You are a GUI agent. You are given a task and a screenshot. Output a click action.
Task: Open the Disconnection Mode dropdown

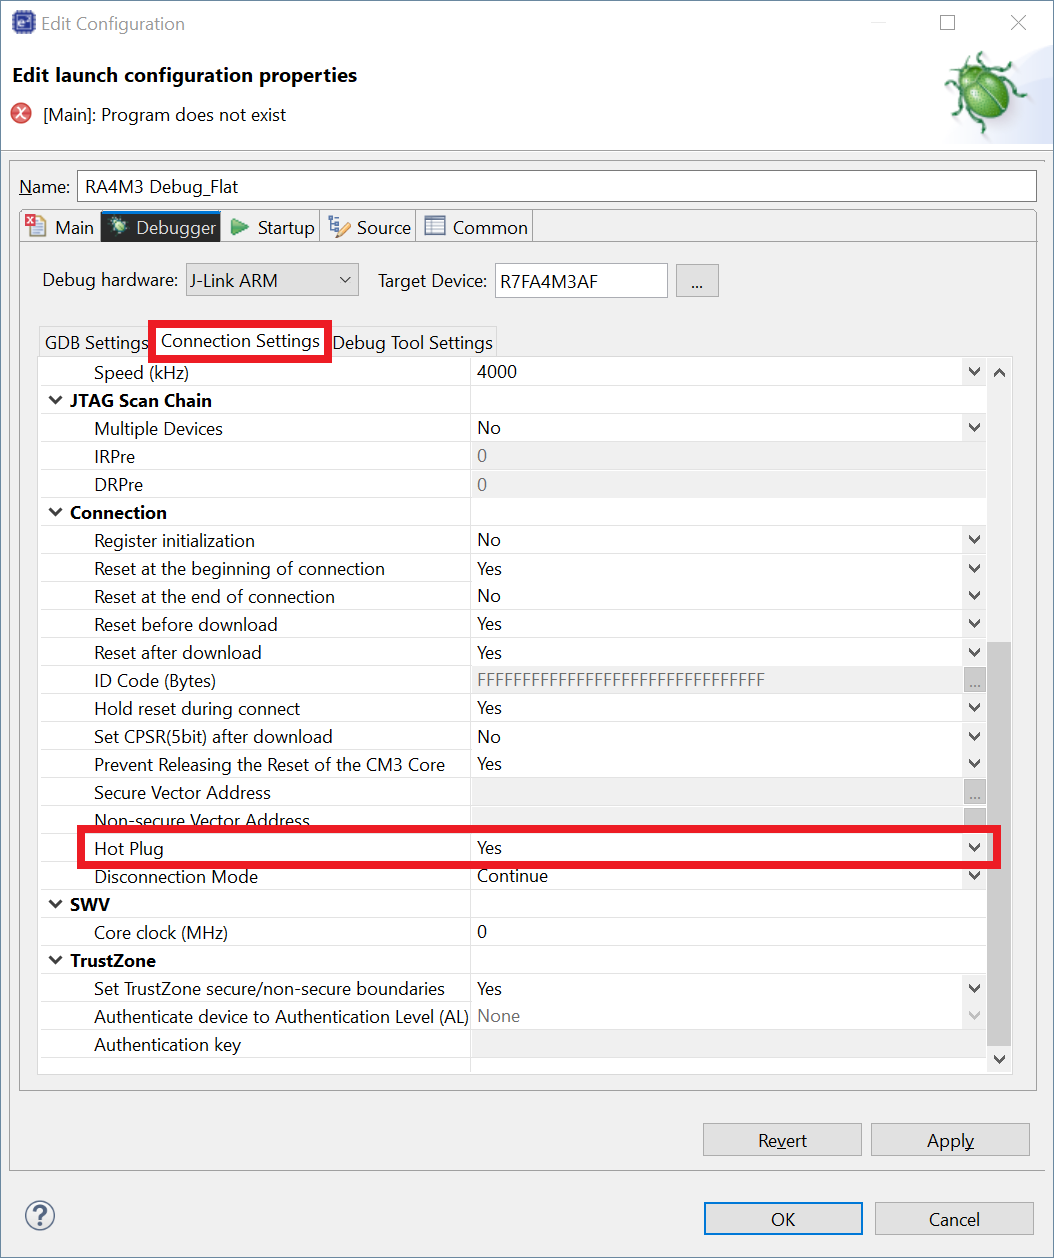click(x=974, y=877)
